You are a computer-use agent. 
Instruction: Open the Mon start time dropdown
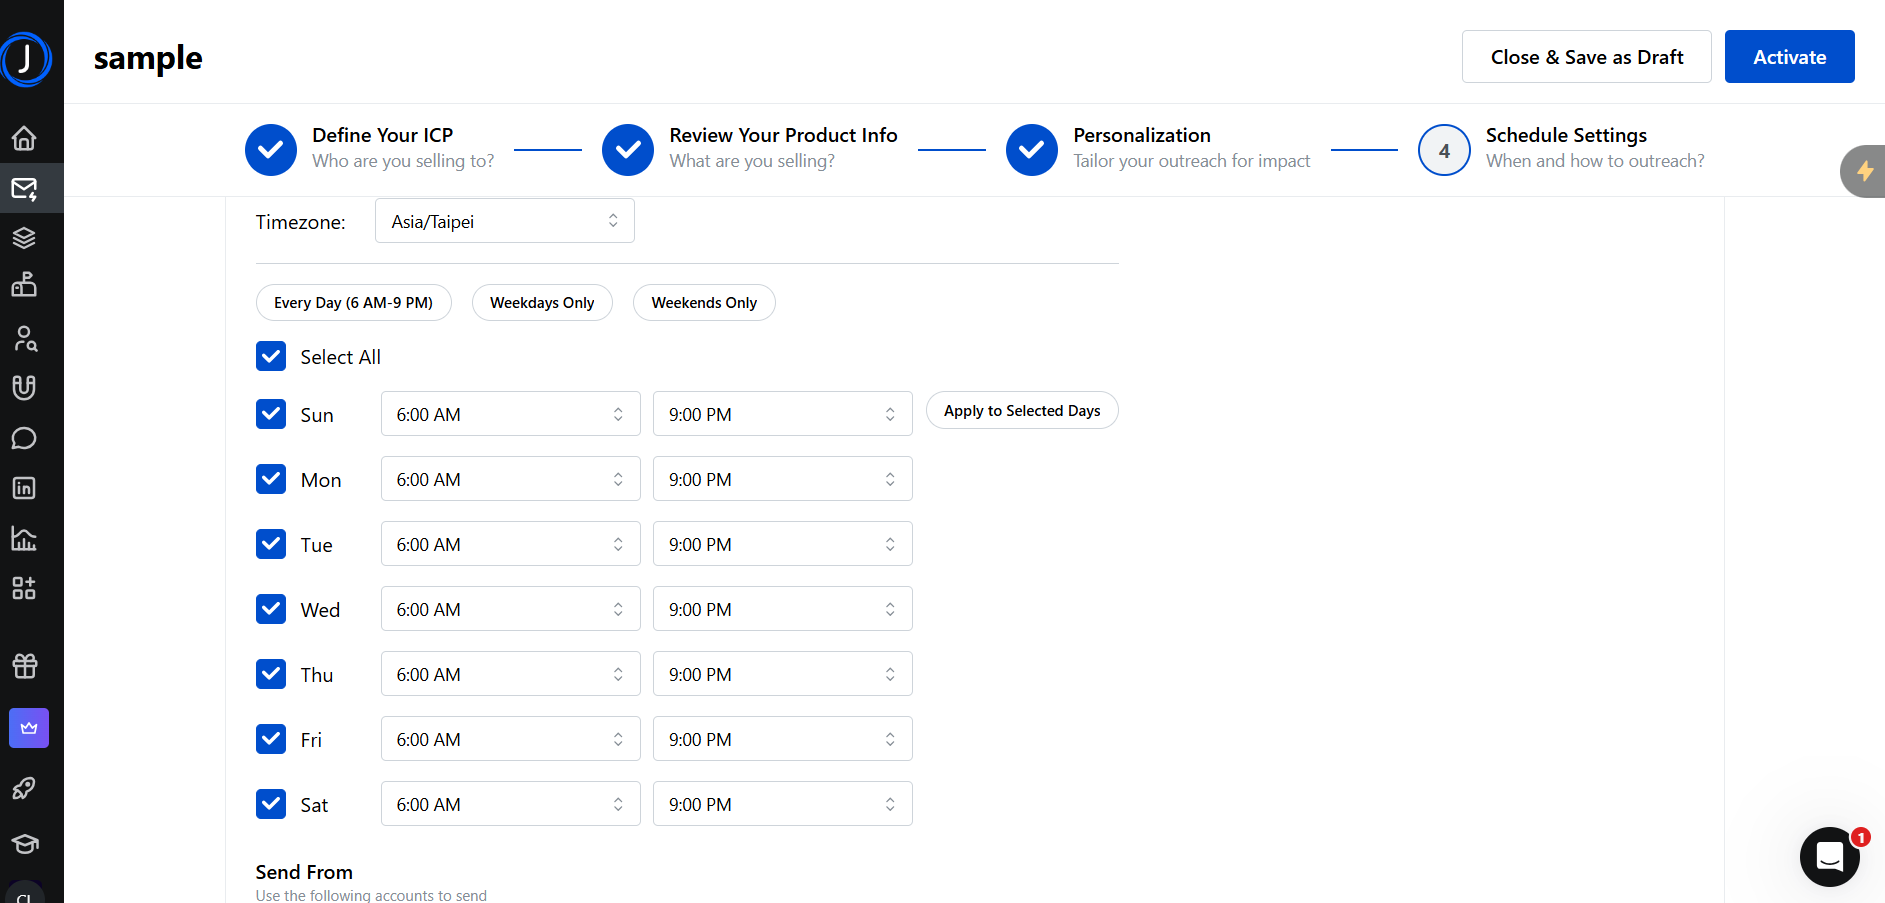coord(510,478)
